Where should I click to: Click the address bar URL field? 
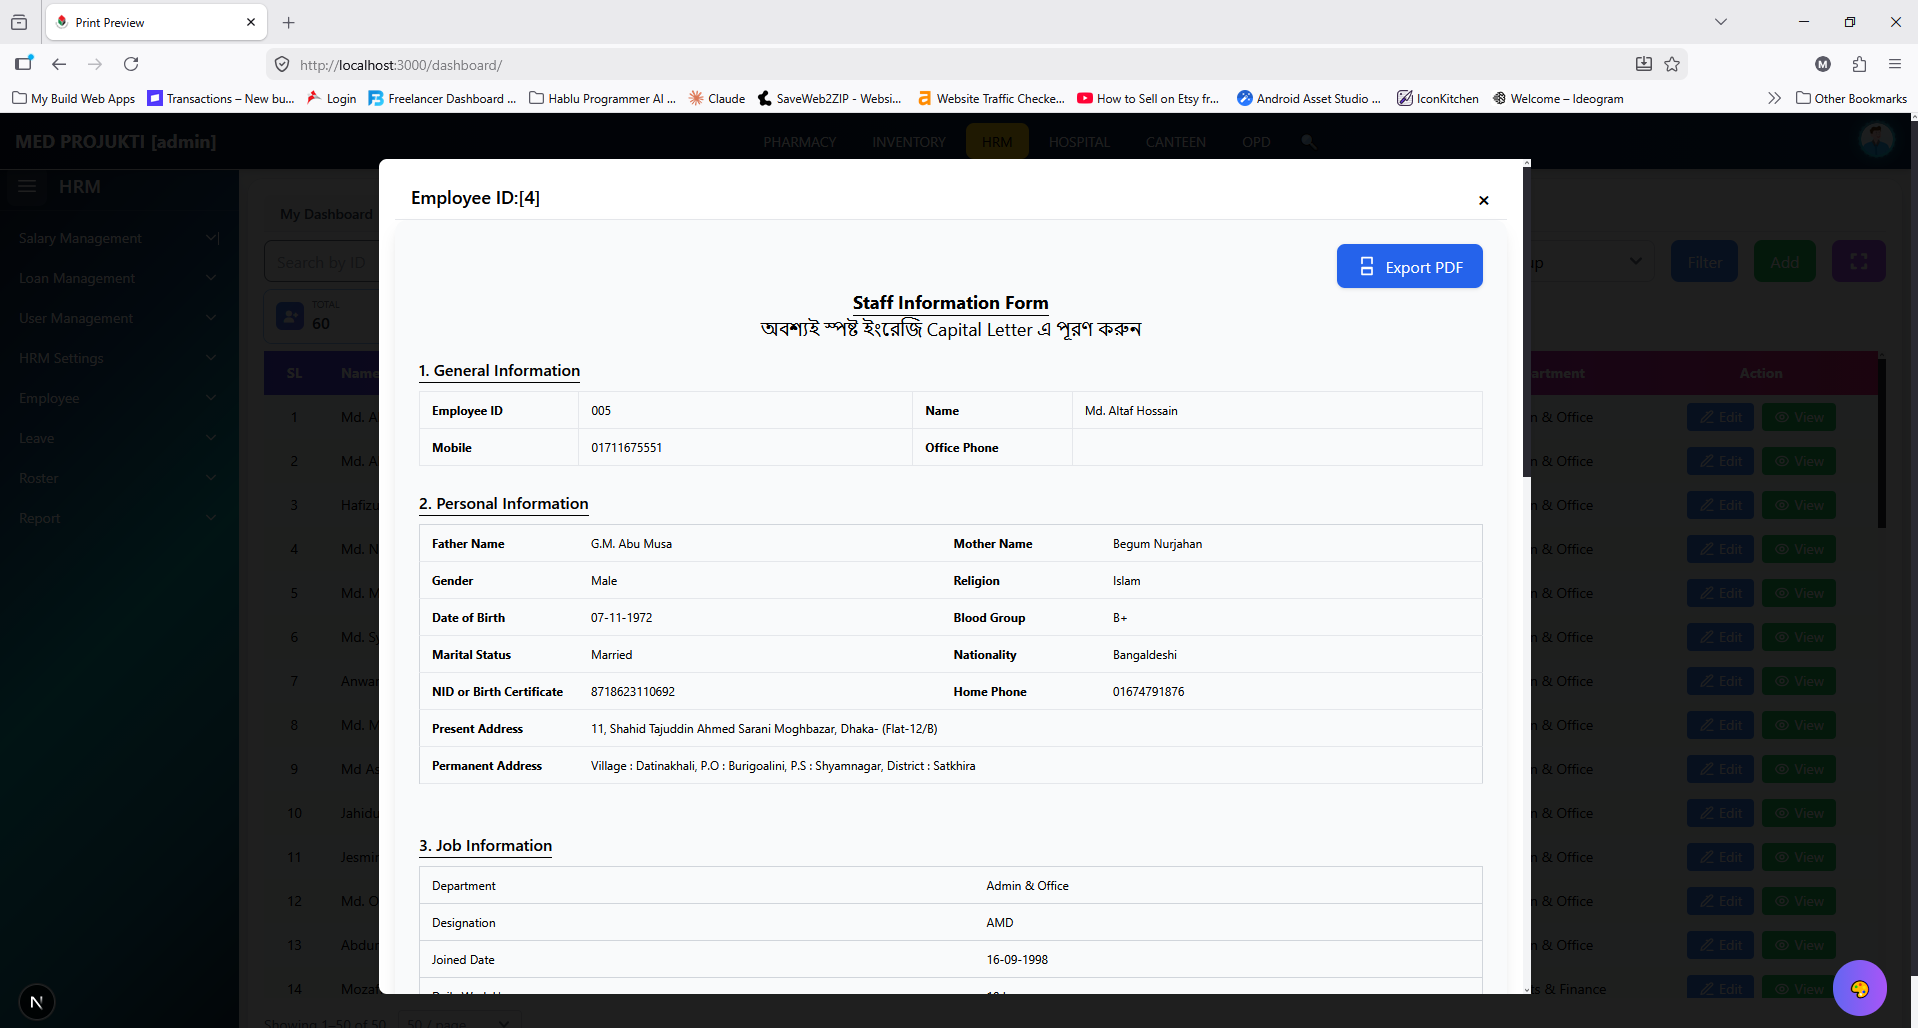tap(950, 65)
